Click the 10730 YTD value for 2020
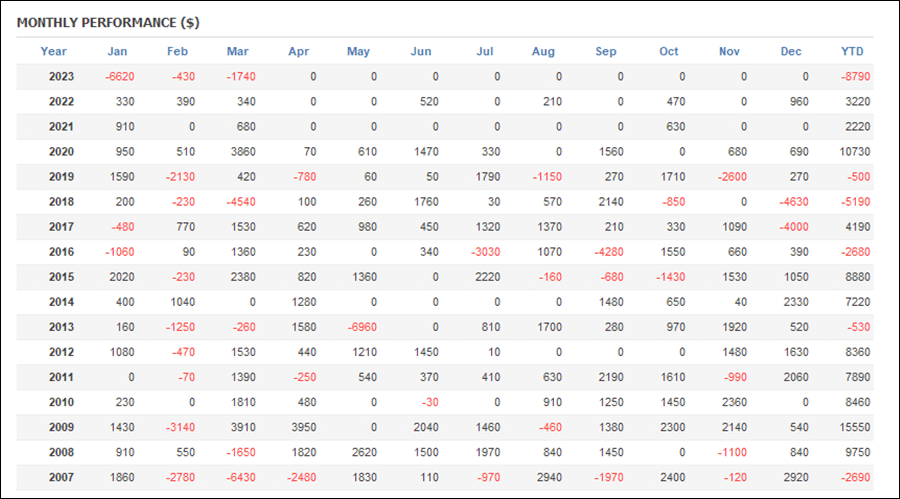The height and width of the screenshot is (499, 900). pos(855,152)
